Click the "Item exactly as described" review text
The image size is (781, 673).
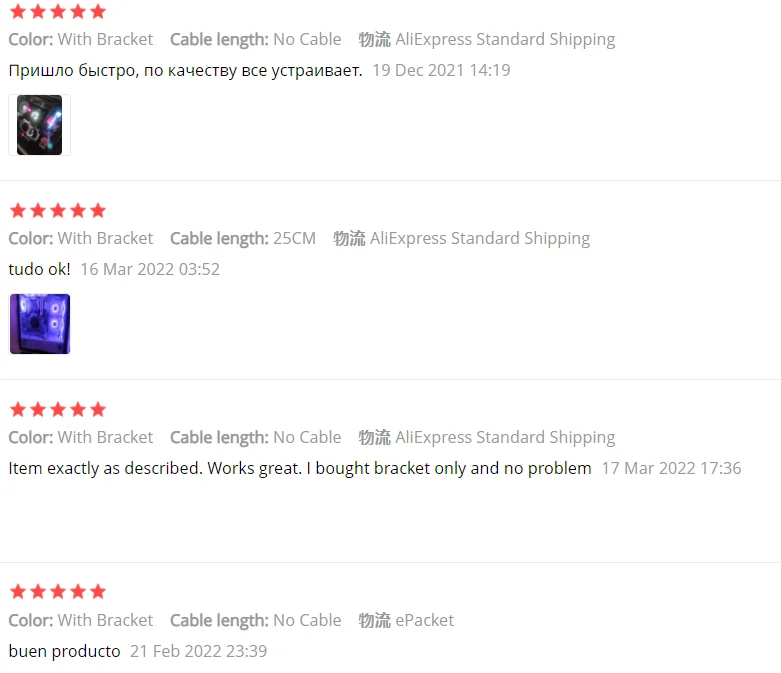299,468
